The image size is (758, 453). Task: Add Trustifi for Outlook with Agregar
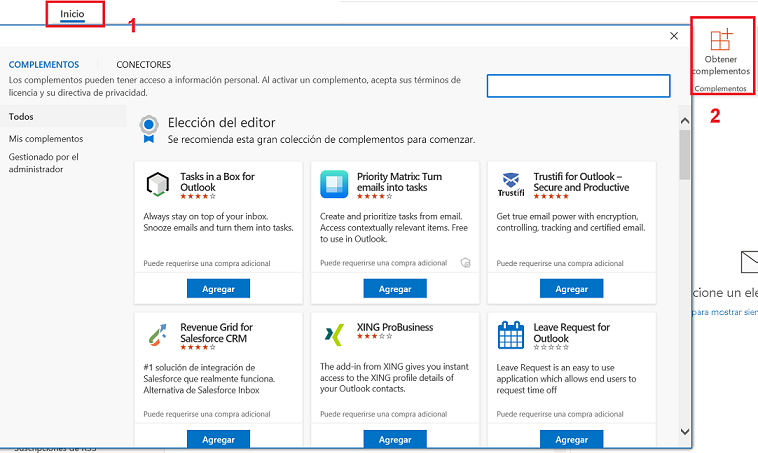click(x=571, y=289)
